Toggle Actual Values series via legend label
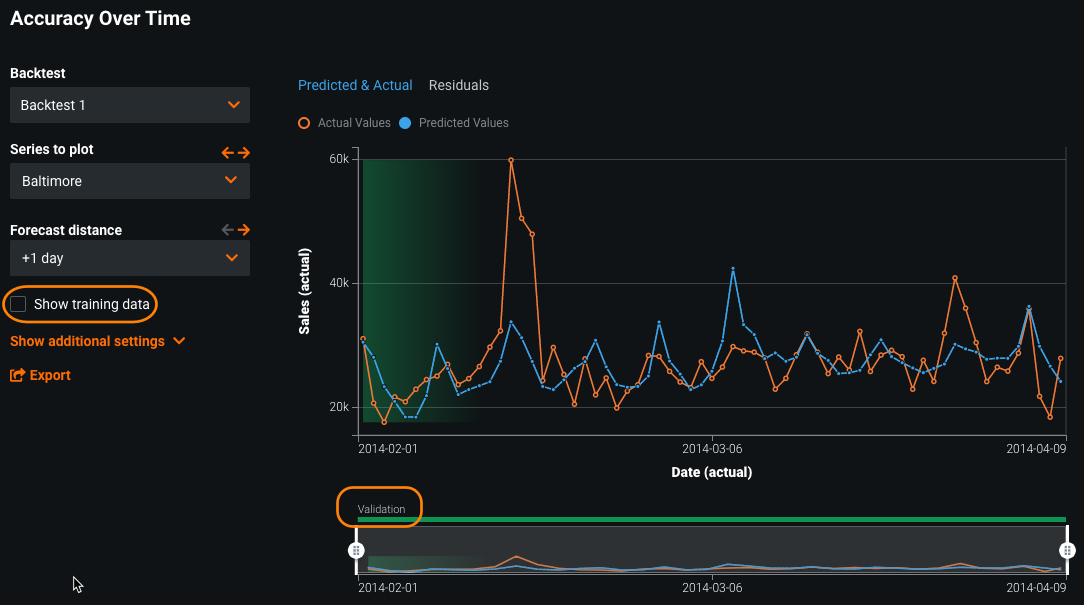Image resolution: width=1084 pixels, height=605 pixels. coord(354,123)
